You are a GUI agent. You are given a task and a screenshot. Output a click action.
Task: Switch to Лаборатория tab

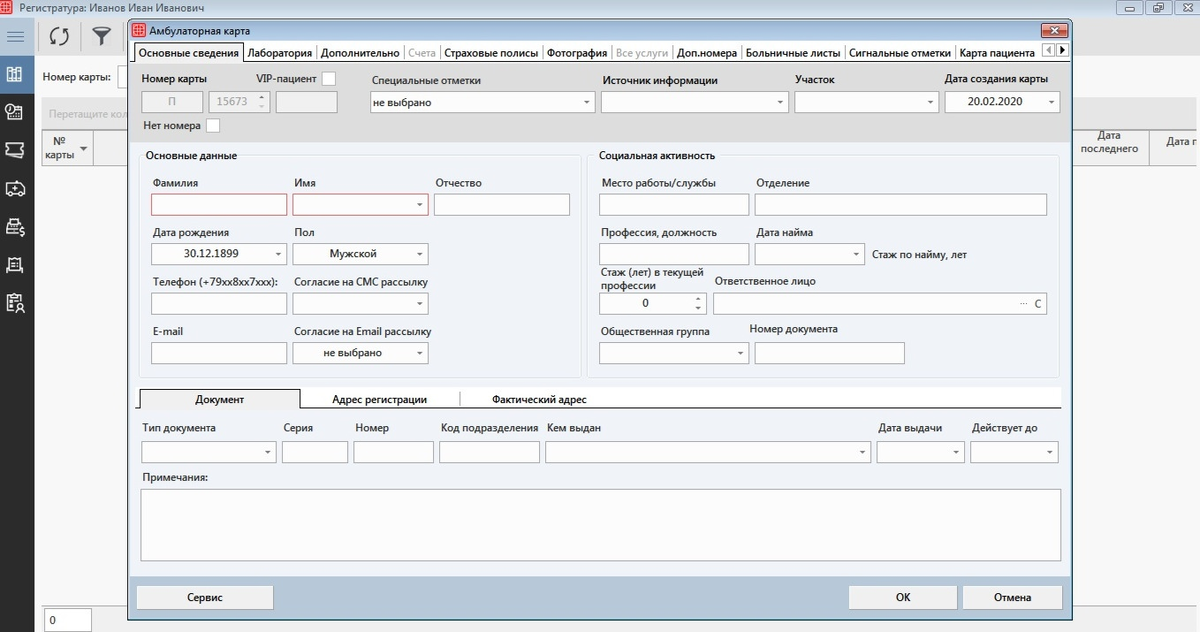click(280, 53)
